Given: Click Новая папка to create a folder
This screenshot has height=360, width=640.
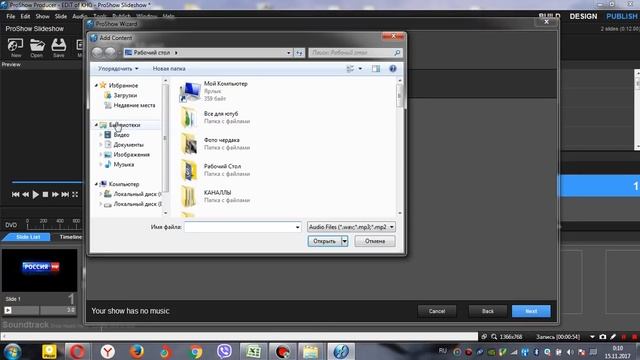Looking at the screenshot, I should [x=169, y=69].
